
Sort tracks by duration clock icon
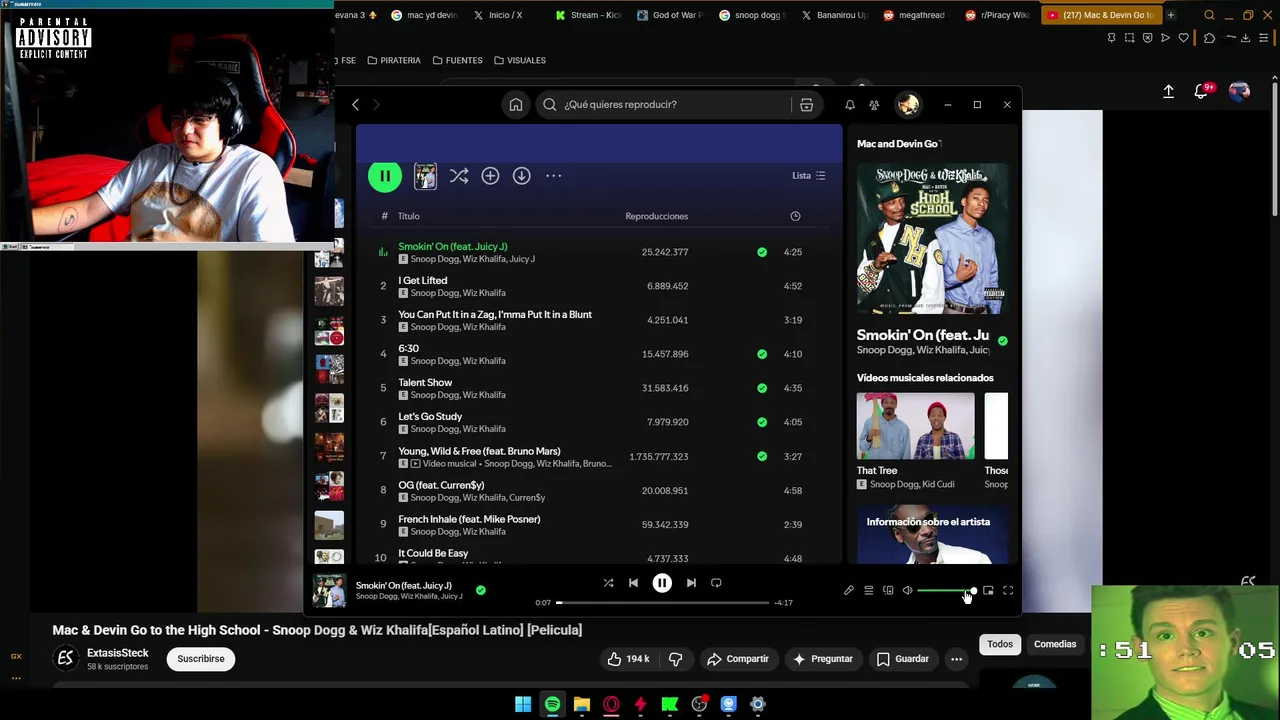tap(795, 216)
